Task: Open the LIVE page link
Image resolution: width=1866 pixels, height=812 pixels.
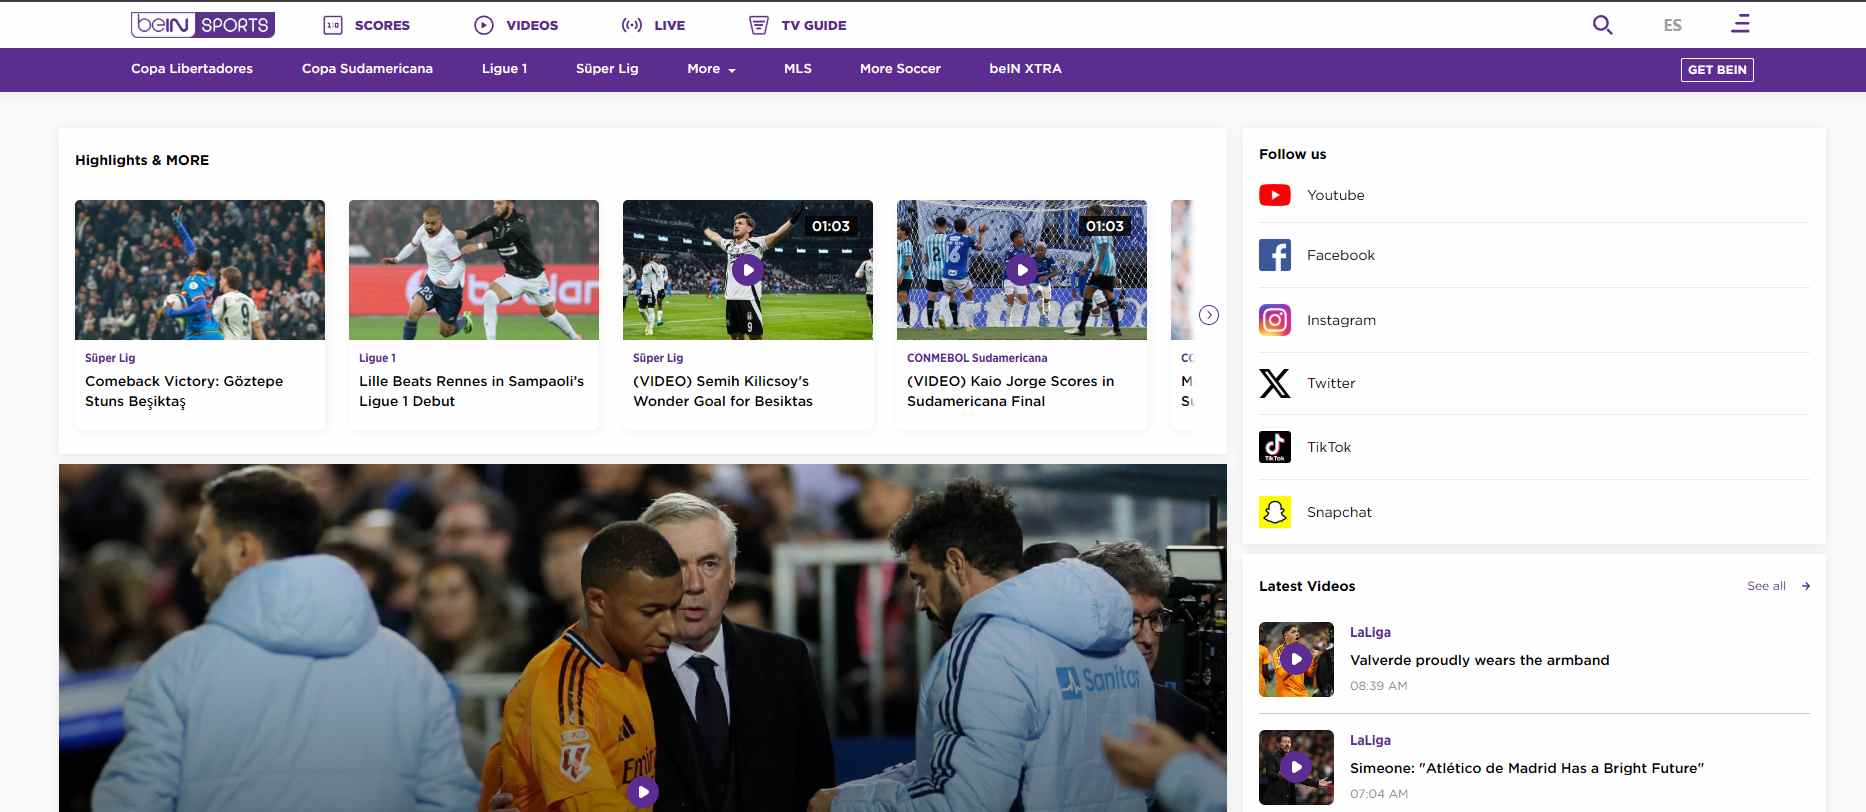Action: tap(669, 25)
